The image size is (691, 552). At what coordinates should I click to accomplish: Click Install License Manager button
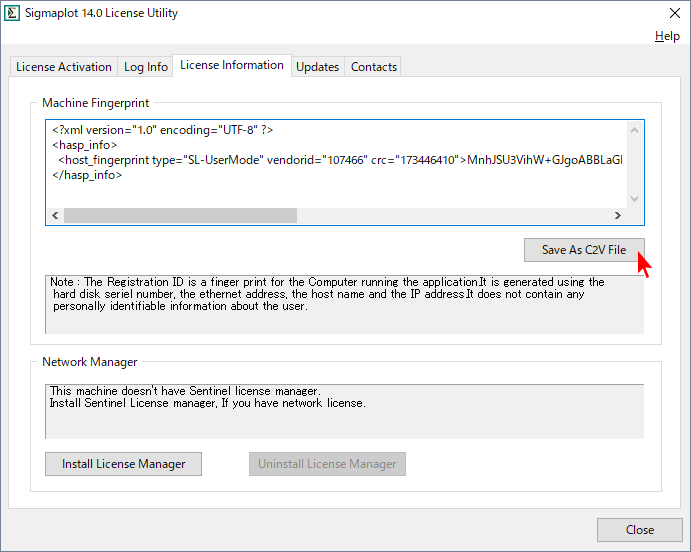(123, 464)
